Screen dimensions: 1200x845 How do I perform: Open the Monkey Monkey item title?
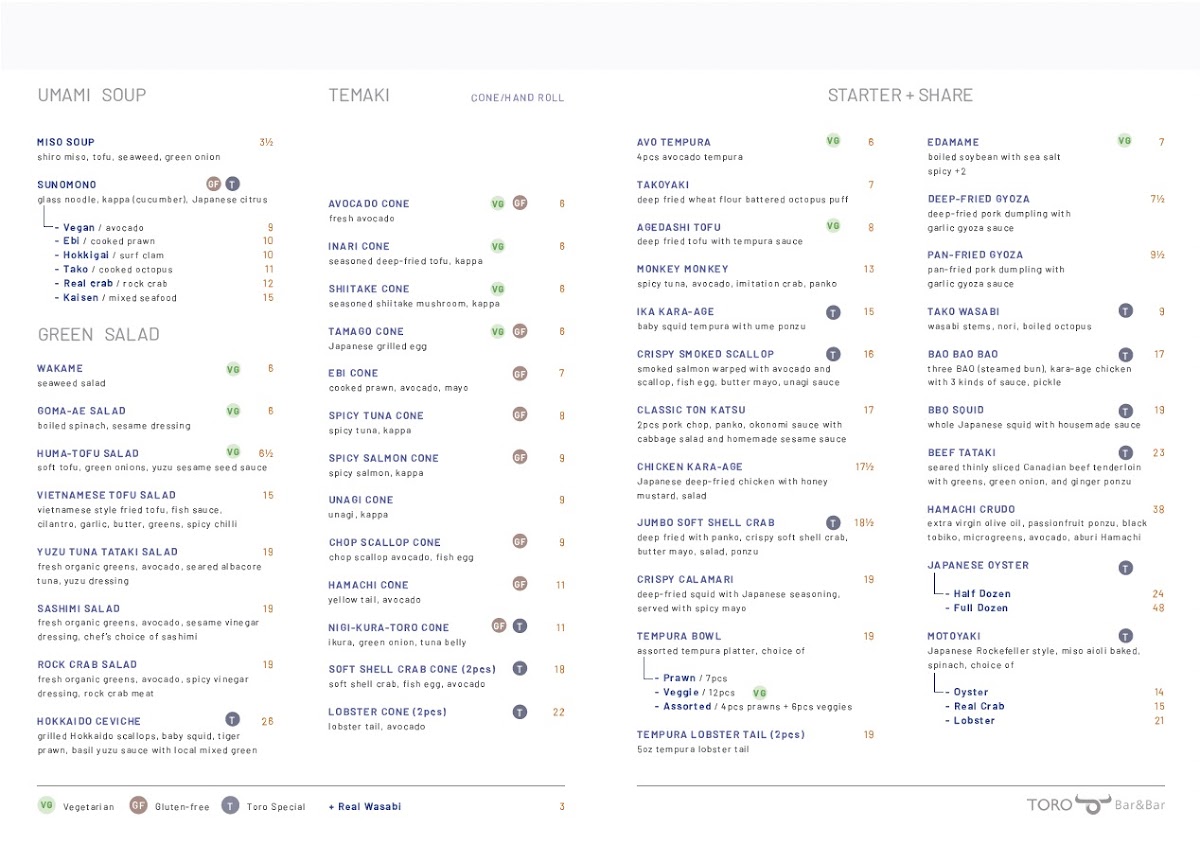click(683, 269)
